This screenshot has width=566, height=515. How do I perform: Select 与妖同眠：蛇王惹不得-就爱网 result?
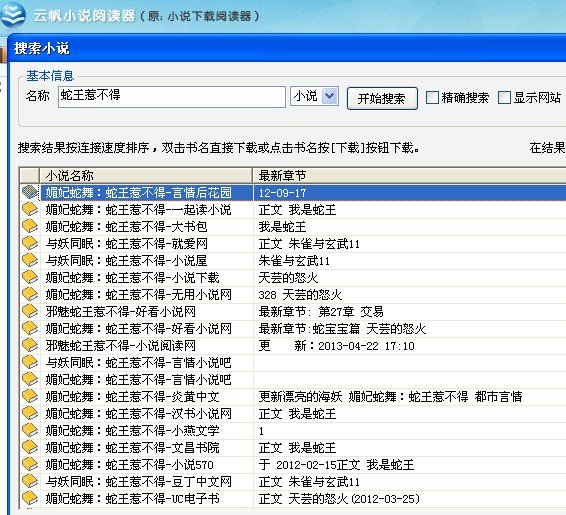click(126, 244)
